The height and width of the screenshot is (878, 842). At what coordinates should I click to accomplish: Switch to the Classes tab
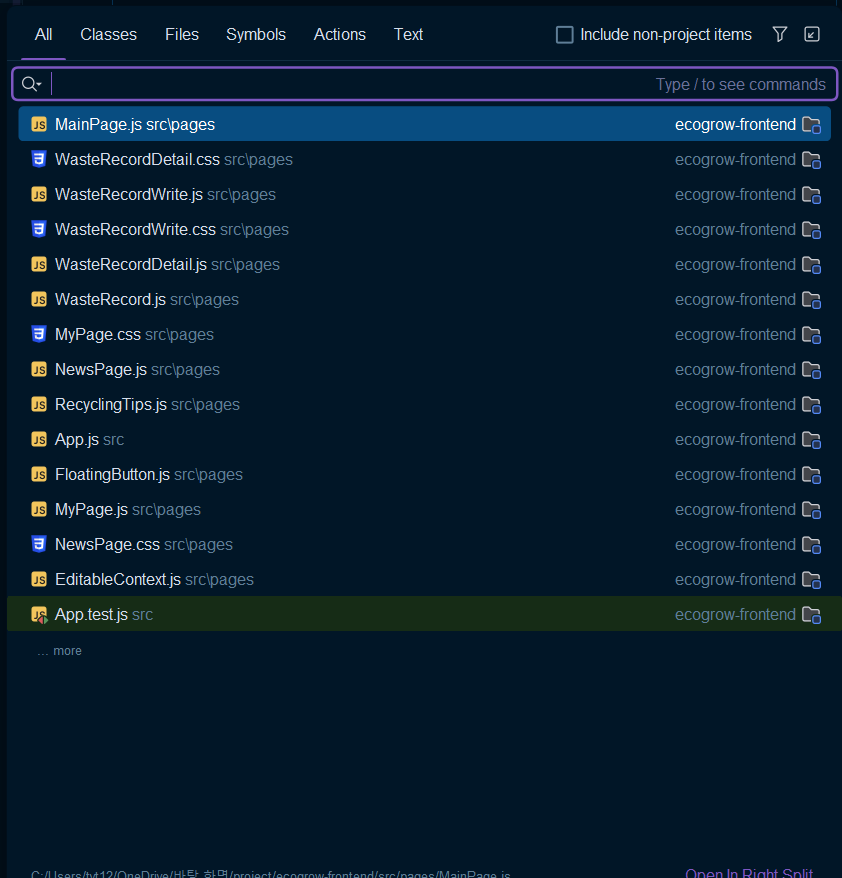click(108, 34)
